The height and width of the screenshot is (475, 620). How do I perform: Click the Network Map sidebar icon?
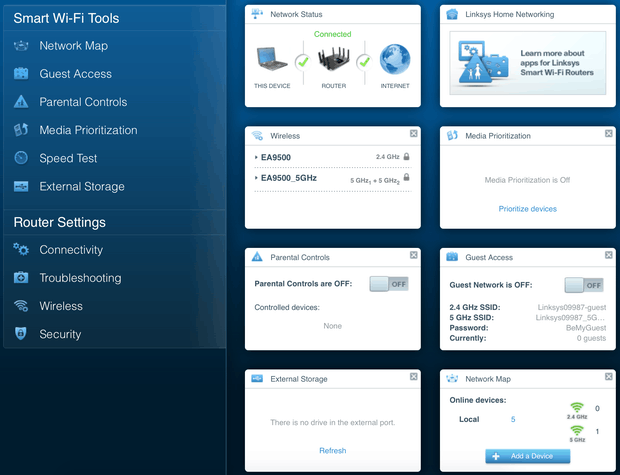click(x=21, y=46)
